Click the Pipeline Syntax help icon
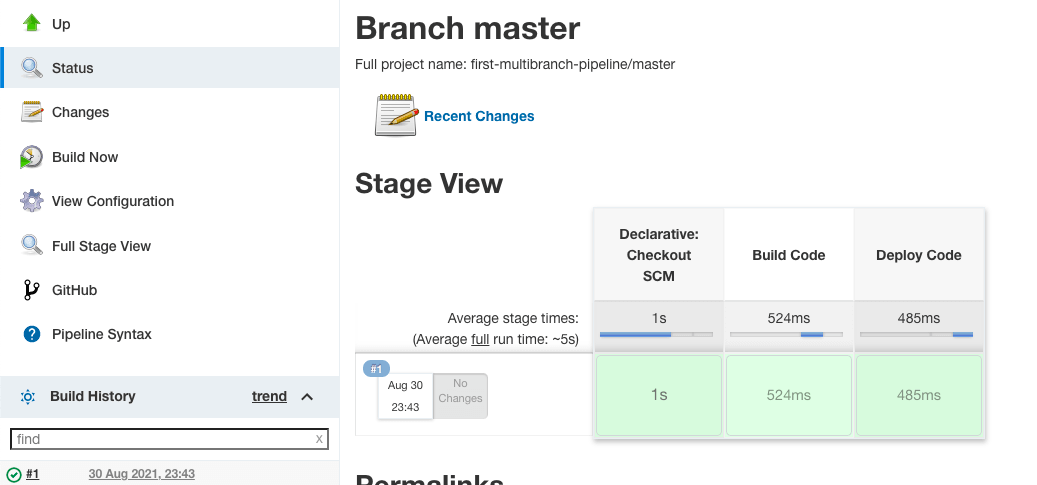Image resolution: width=1037 pixels, height=485 pixels. pyautogui.click(x=31, y=334)
